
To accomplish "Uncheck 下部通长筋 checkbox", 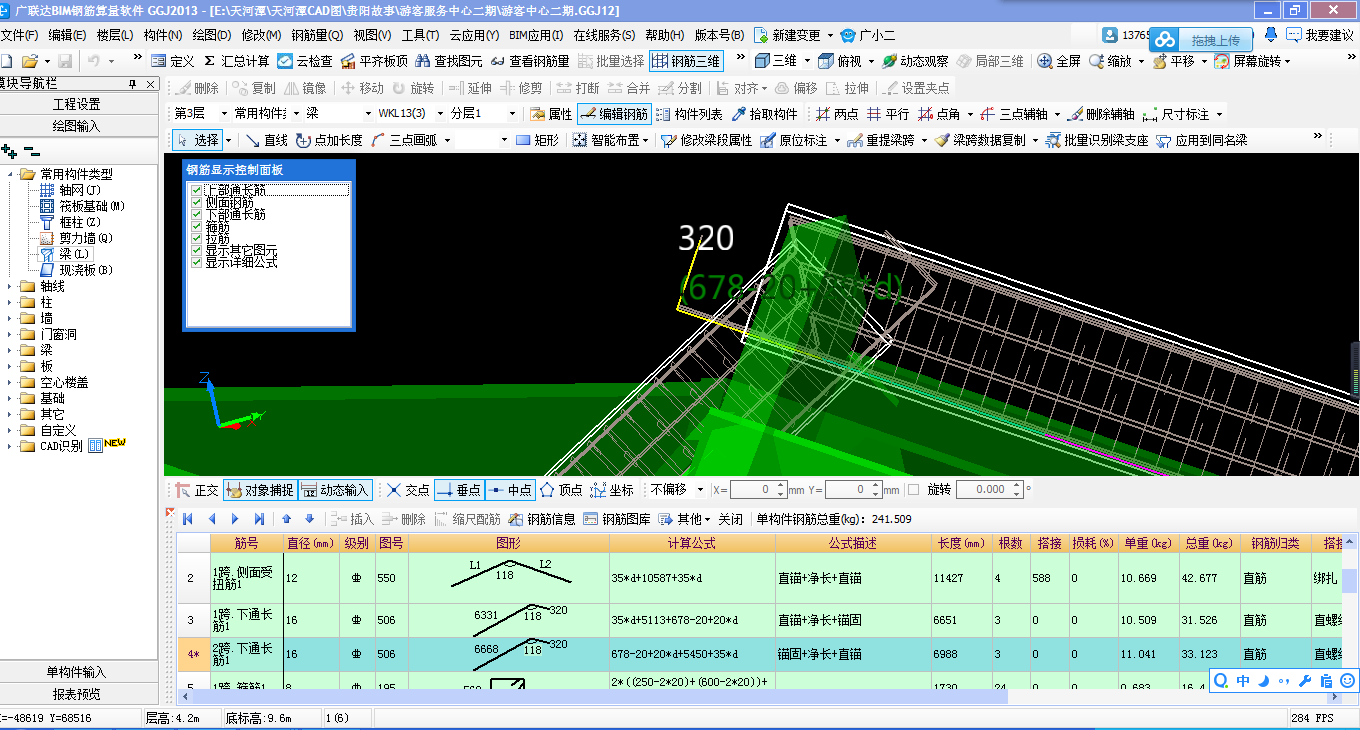I will (196, 214).
